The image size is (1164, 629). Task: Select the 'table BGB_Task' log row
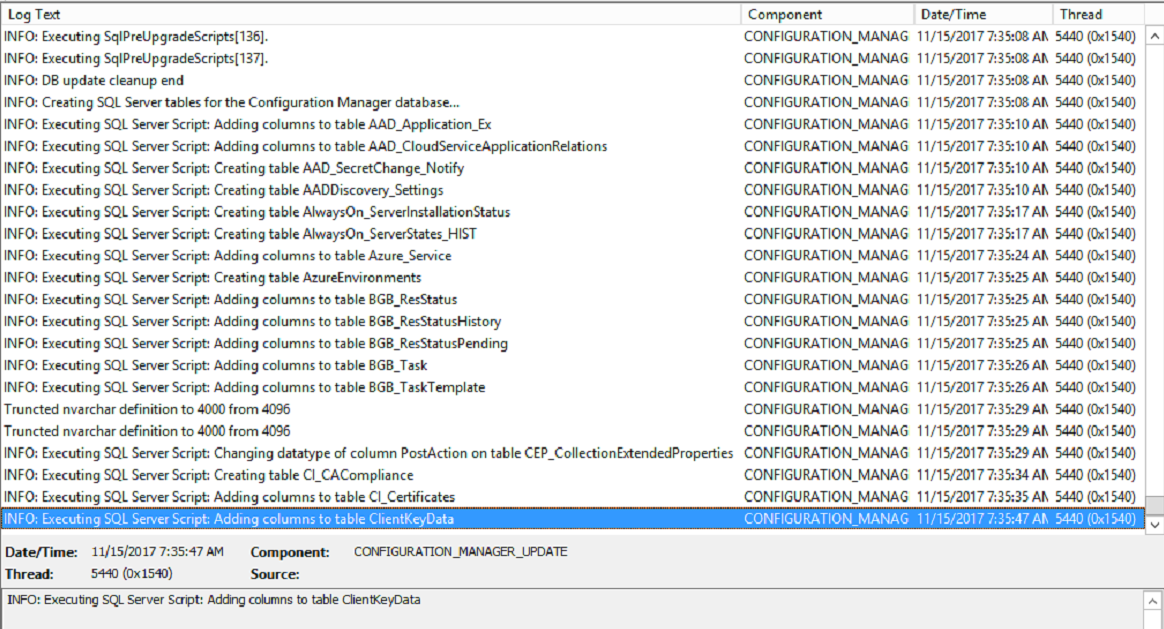[x=572, y=365]
